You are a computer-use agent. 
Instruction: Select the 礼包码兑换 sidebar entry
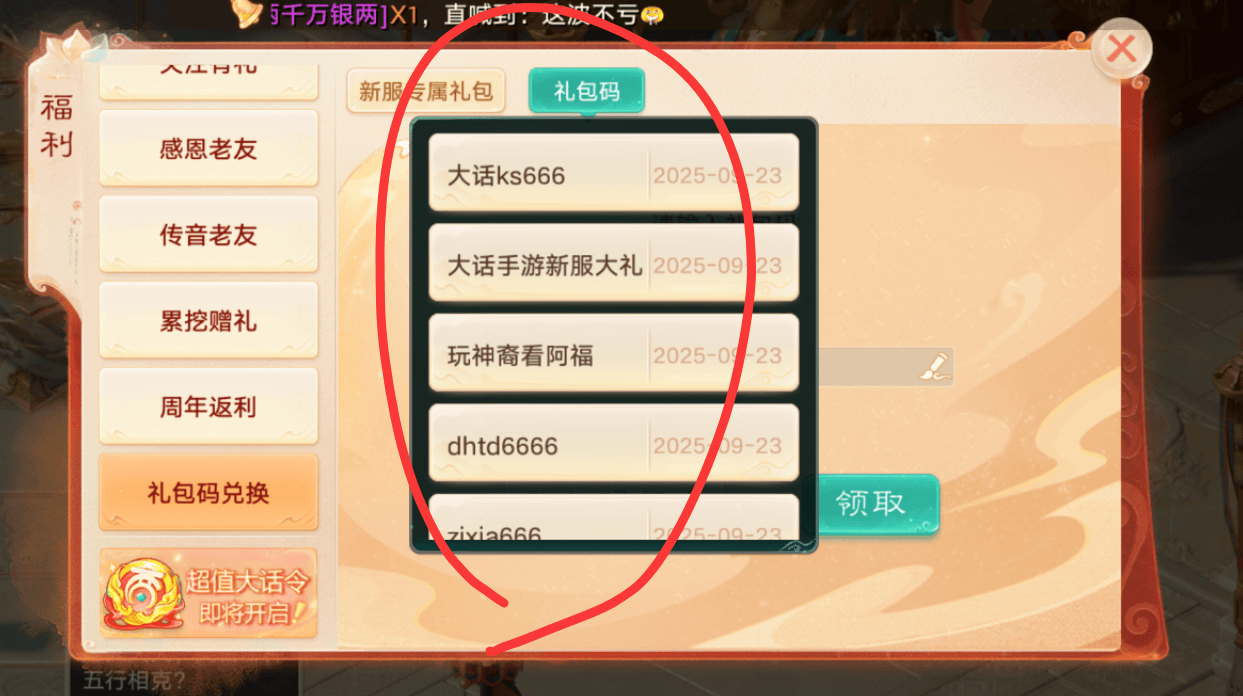(208, 493)
